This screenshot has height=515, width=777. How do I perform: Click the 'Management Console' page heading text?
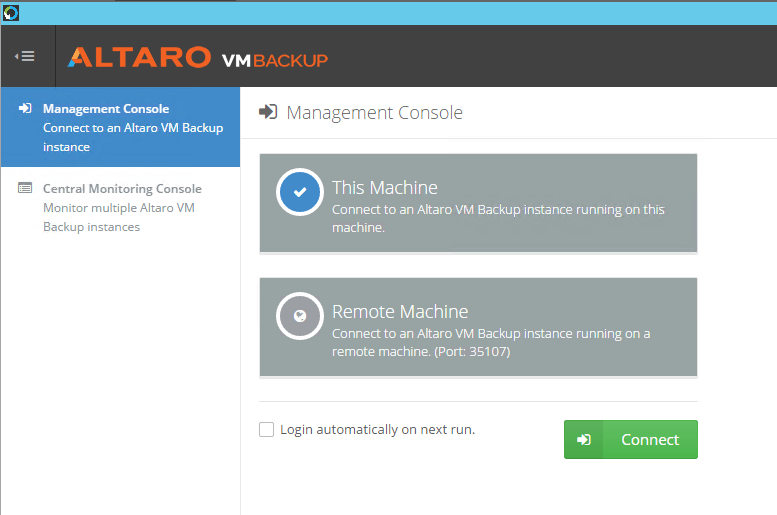pos(375,113)
